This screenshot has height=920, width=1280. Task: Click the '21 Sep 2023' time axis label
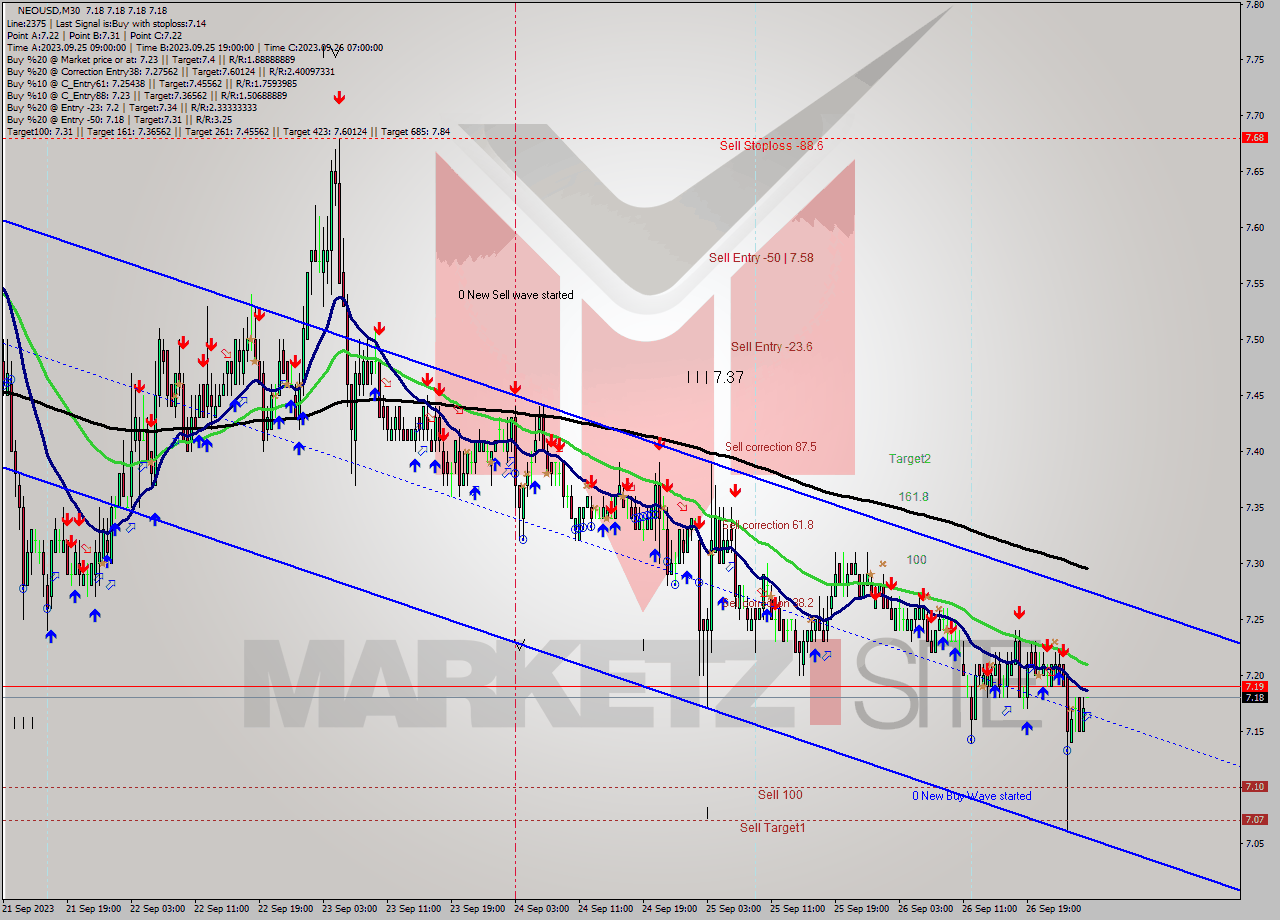(x=27, y=909)
